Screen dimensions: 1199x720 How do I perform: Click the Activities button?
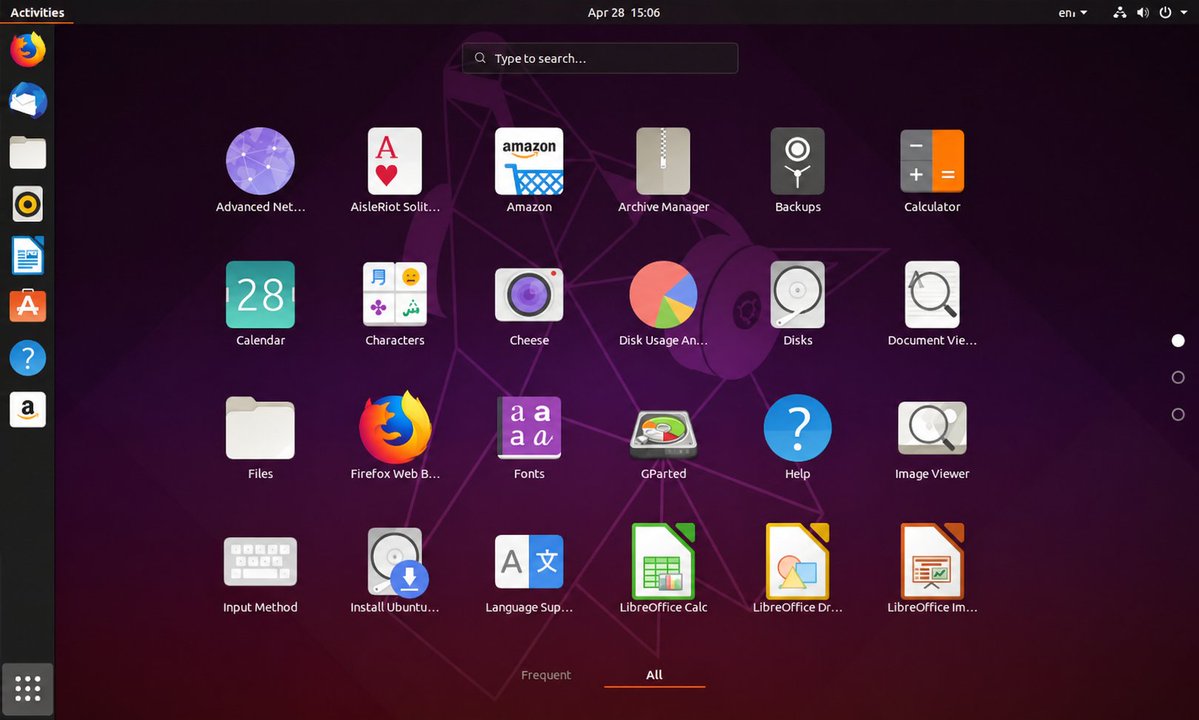pos(37,12)
